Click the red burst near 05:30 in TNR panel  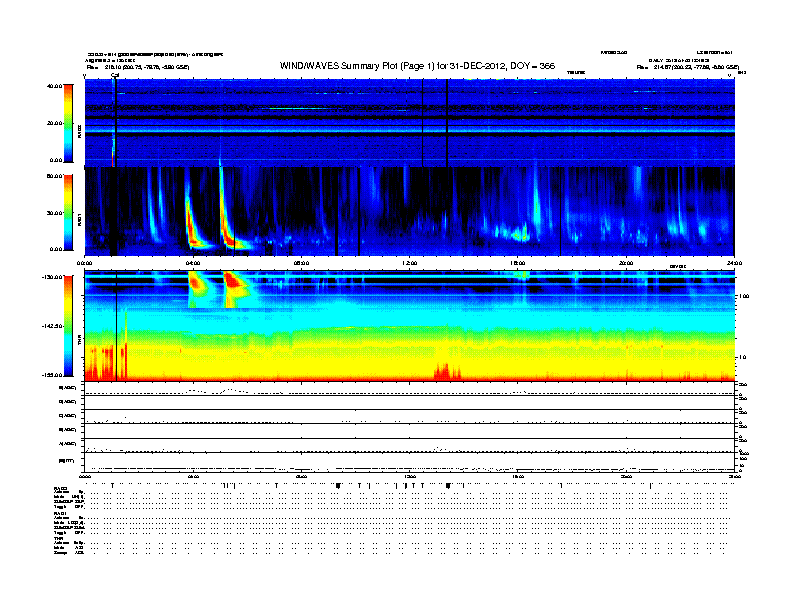click(234, 283)
